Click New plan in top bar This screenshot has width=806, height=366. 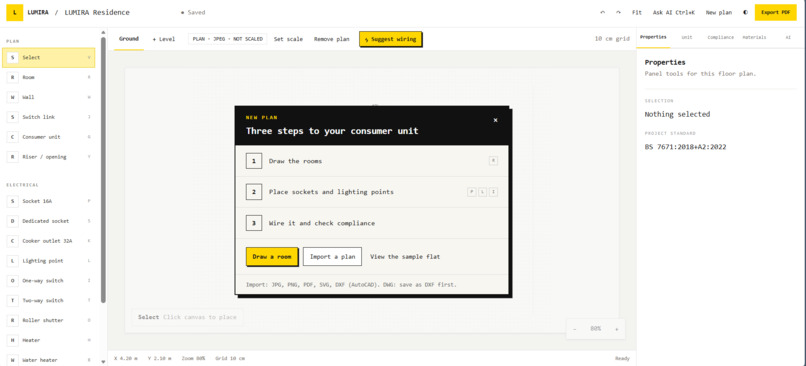point(719,13)
